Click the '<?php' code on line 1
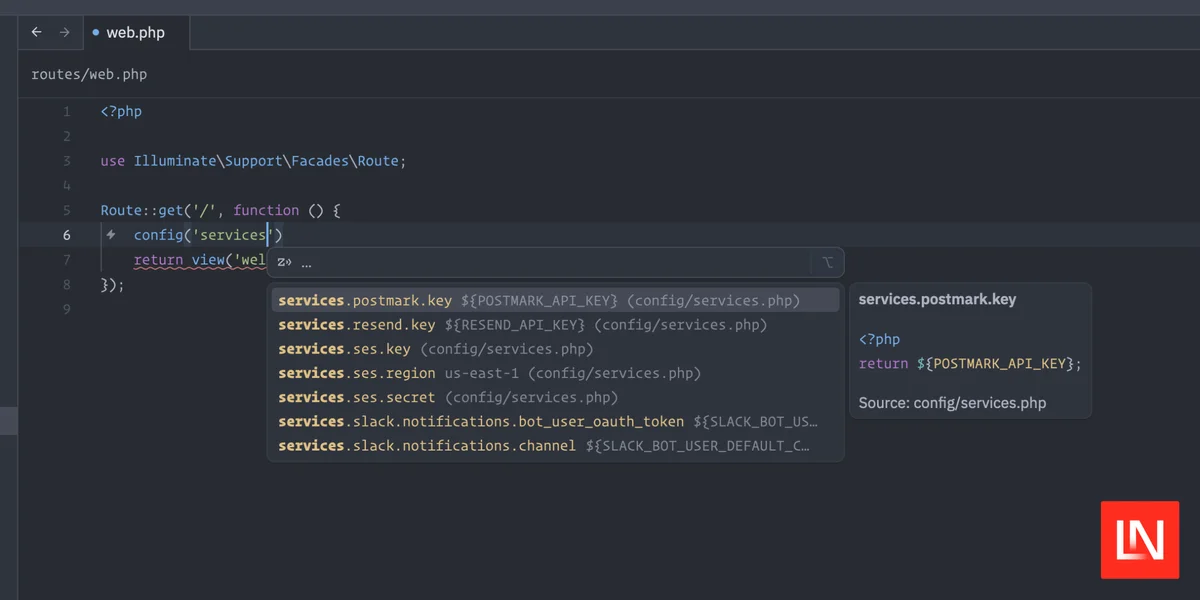Viewport: 1200px width, 600px height. [x=121, y=112]
